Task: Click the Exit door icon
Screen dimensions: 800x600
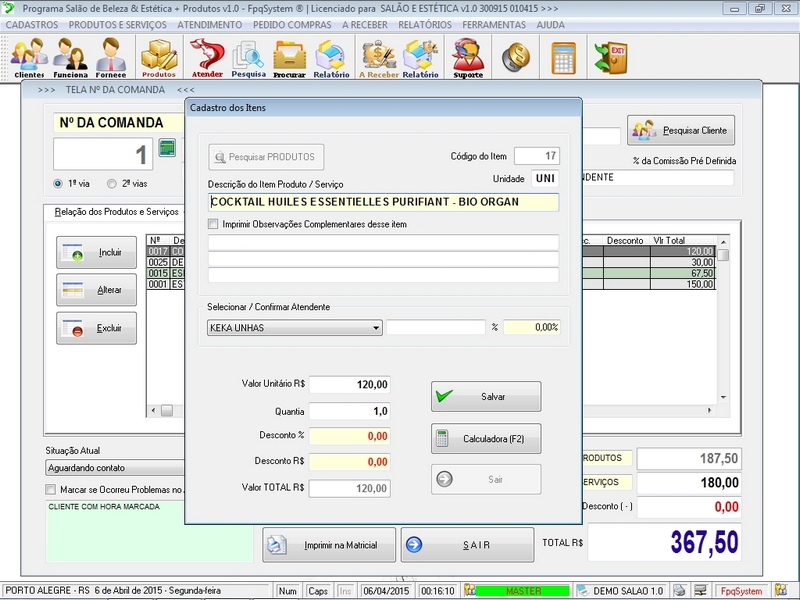Action: [609, 57]
